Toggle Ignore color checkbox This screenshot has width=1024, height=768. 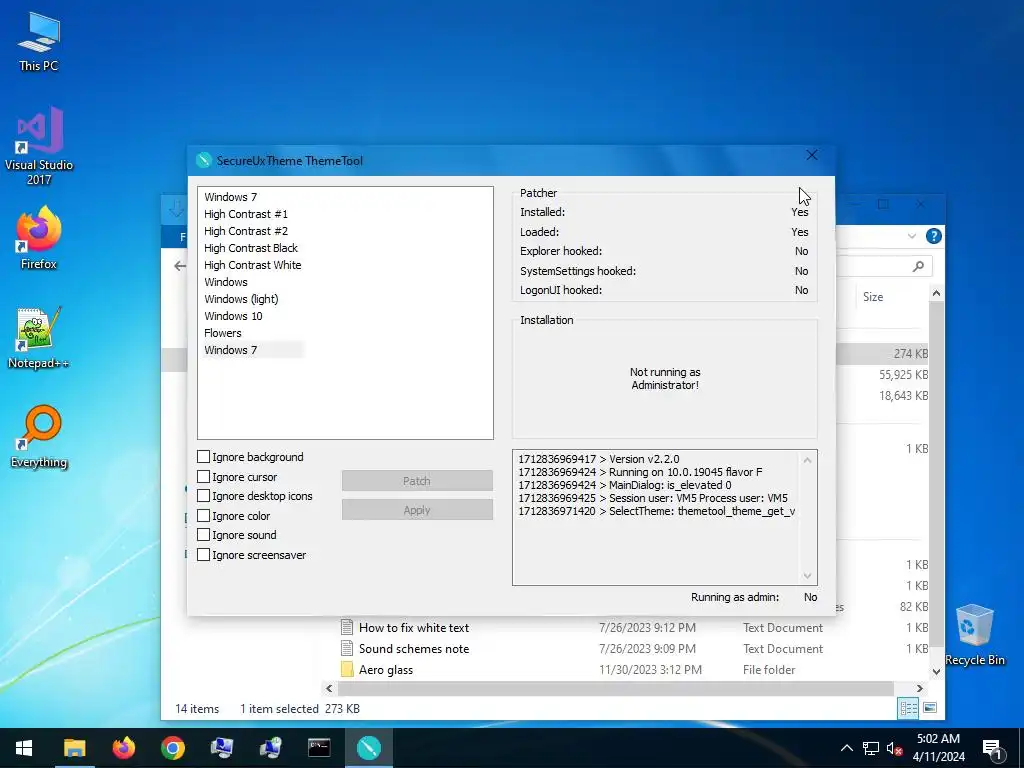tap(204, 516)
